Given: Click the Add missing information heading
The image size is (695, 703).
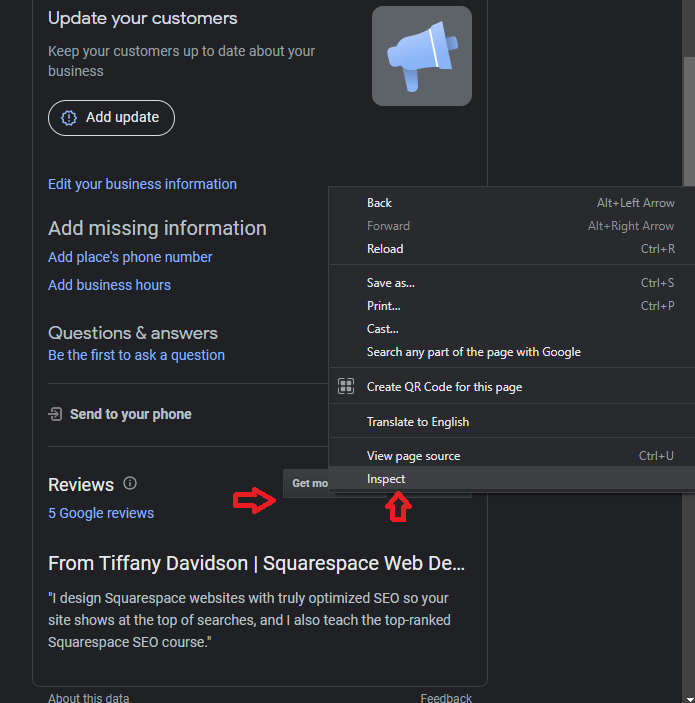Looking at the screenshot, I should (x=157, y=228).
